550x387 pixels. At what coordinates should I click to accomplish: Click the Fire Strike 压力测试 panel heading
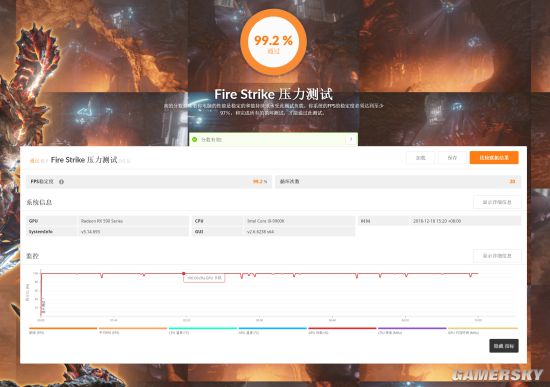click(84, 160)
